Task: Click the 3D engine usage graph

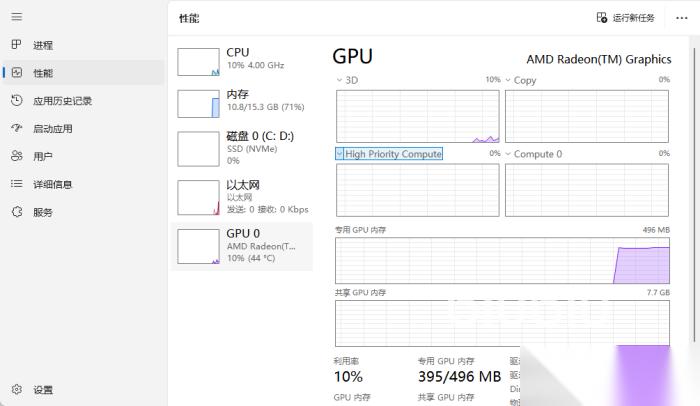Action: pos(418,116)
